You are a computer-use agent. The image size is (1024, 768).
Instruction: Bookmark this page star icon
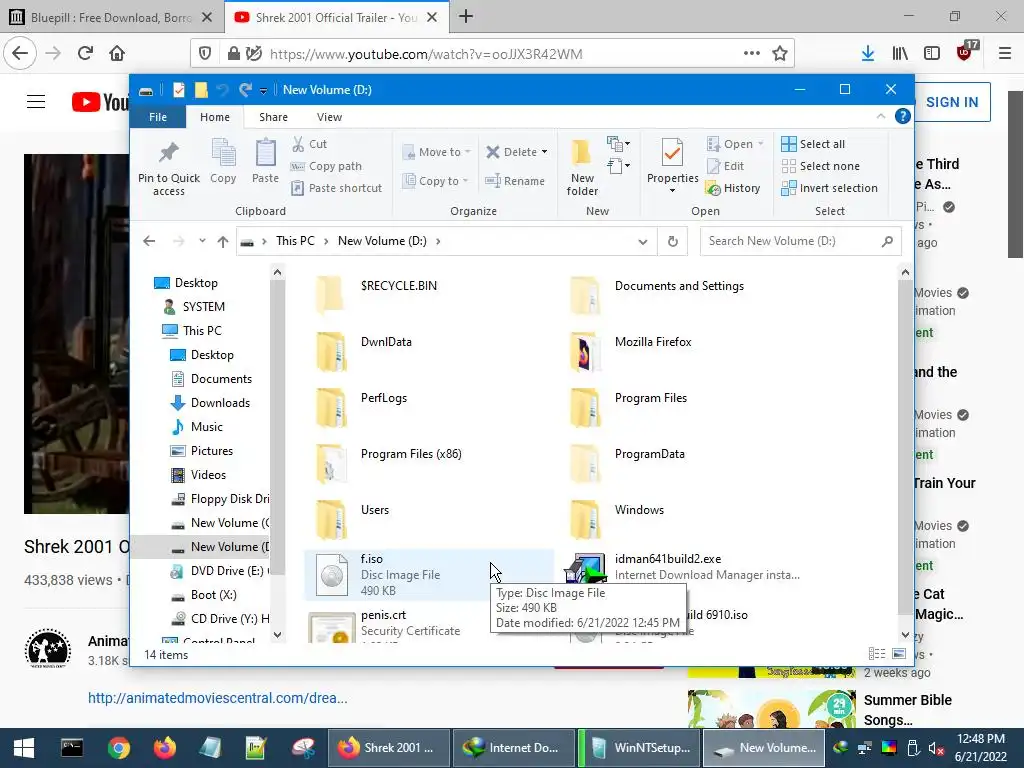pyautogui.click(x=780, y=54)
